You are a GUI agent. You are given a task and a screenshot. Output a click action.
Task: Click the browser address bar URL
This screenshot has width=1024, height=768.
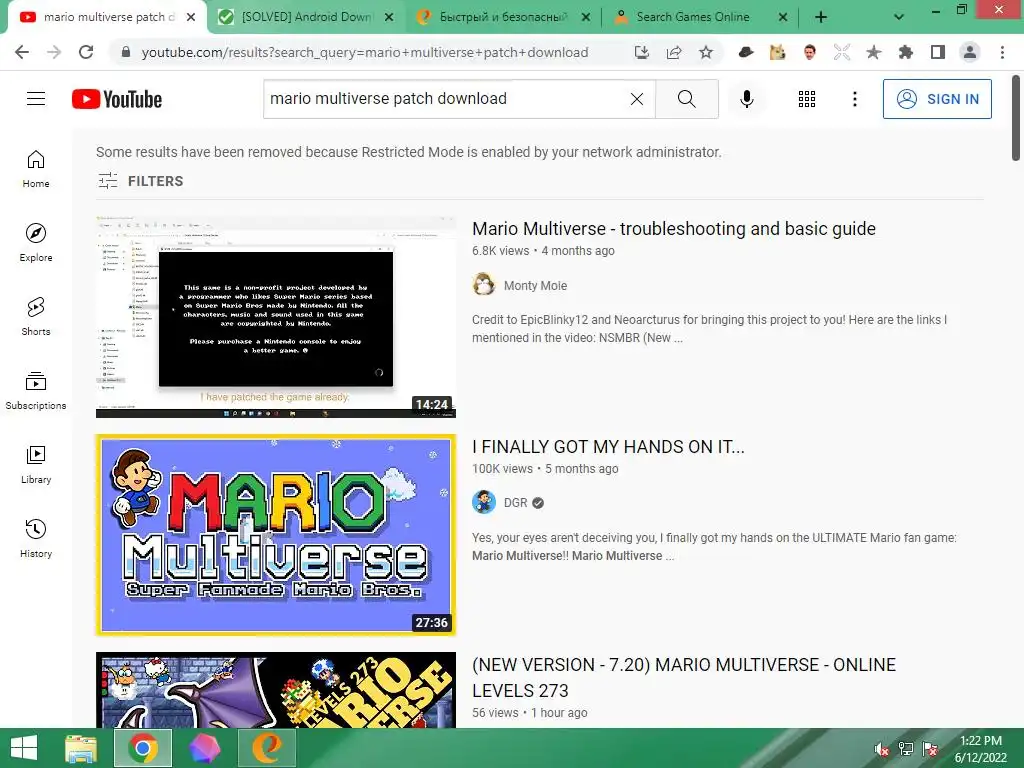click(364, 52)
